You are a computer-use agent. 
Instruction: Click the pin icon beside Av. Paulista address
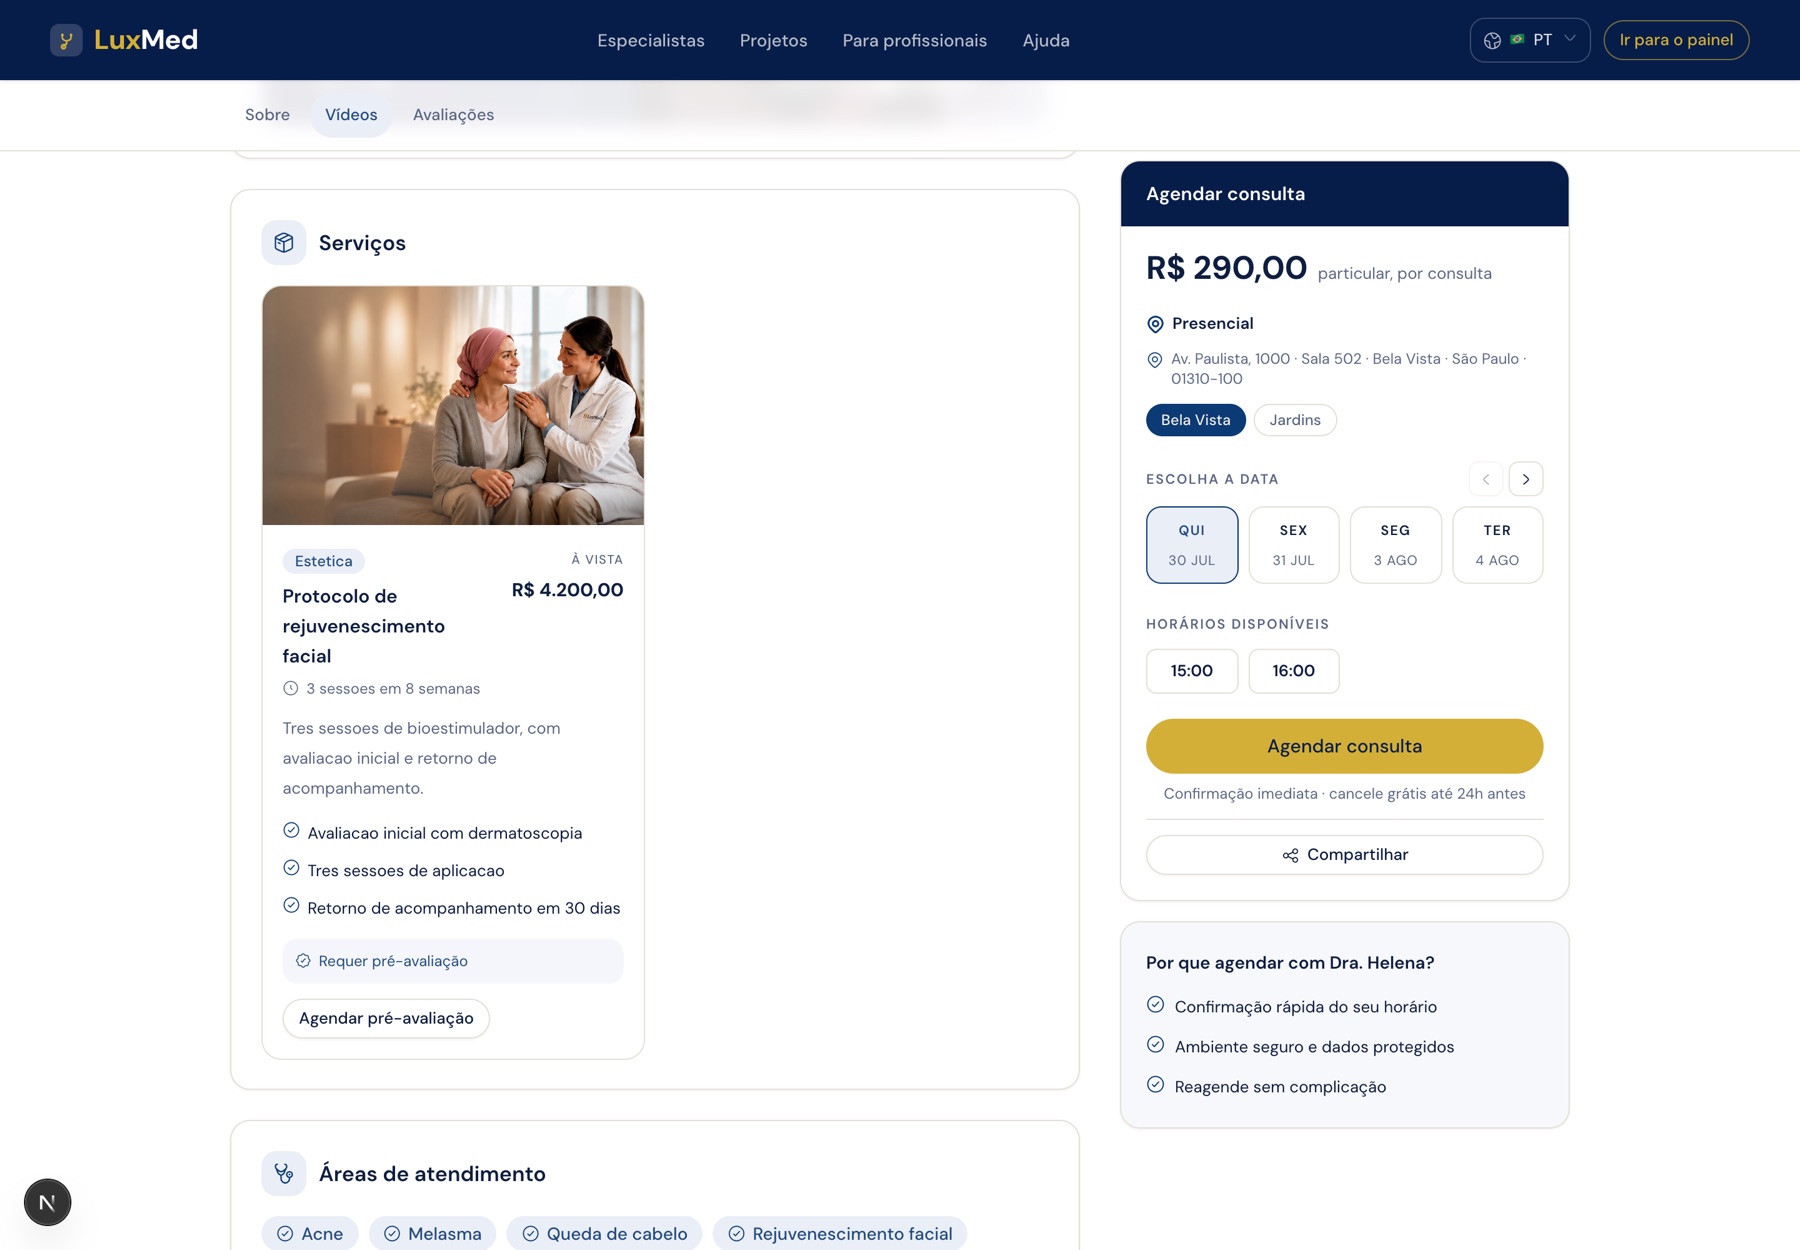click(x=1154, y=360)
